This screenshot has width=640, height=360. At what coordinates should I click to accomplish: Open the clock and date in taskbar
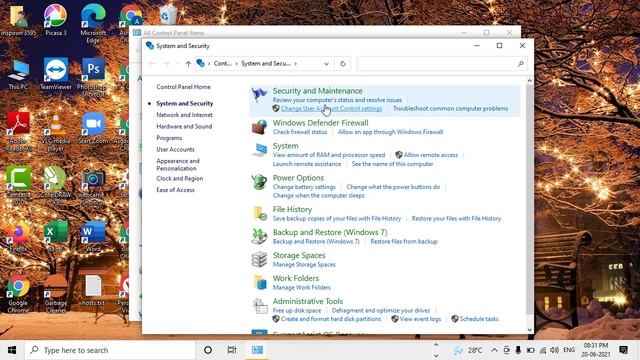click(x=596, y=350)
